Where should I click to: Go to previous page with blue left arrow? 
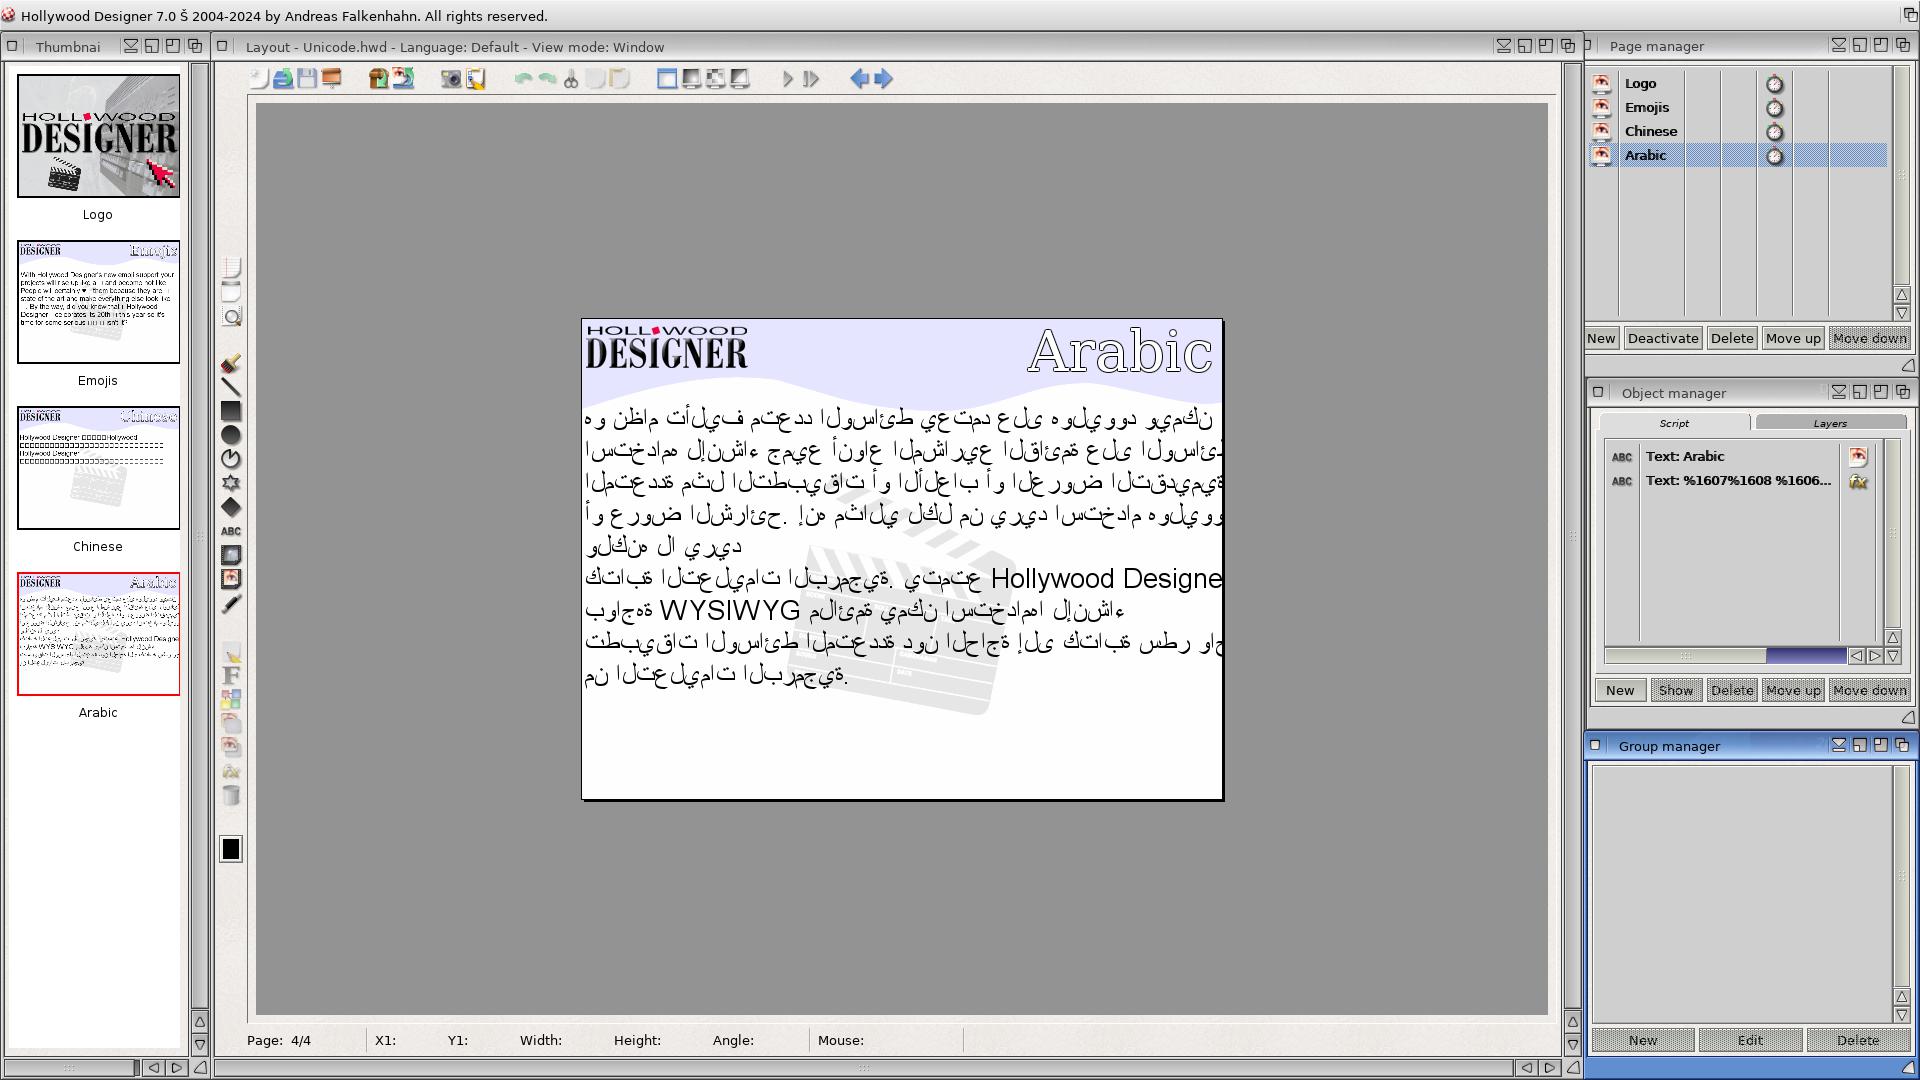[x=860, y=79]
